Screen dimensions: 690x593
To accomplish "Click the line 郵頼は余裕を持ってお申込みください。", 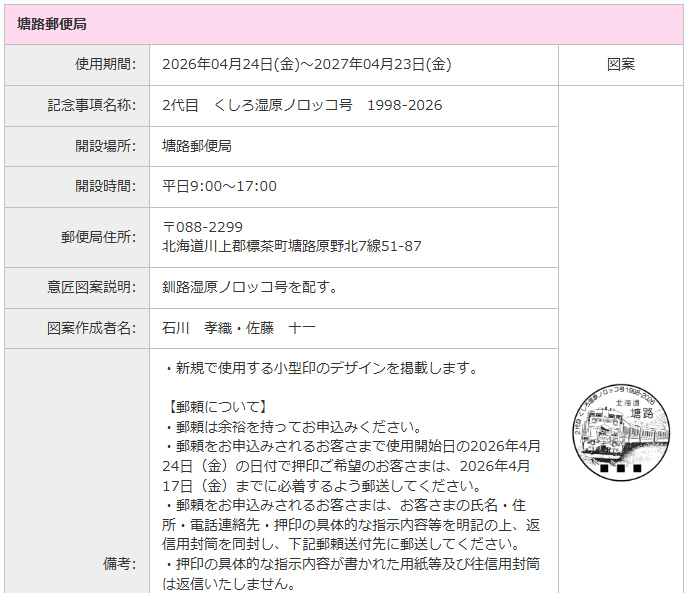I will 293,427.
